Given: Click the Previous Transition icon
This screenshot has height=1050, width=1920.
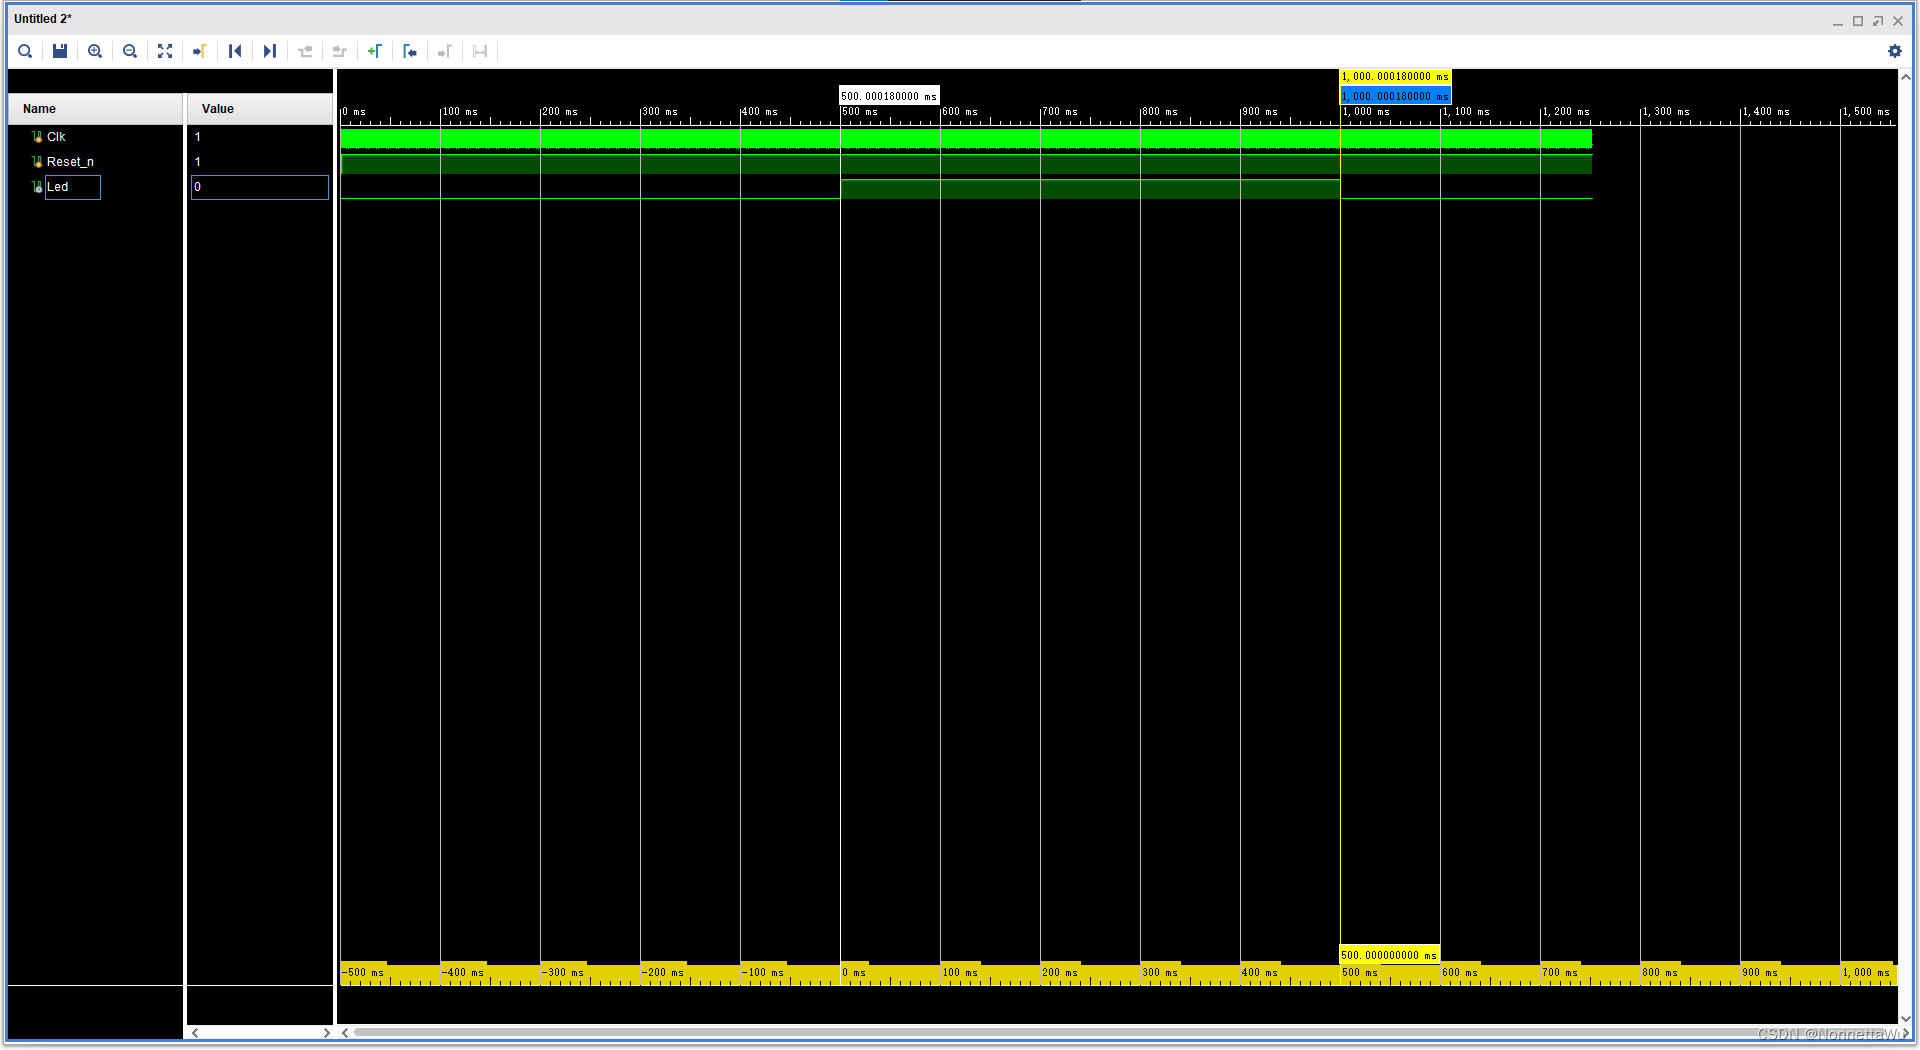Looking at the screenshot, I should click(x=305, y=51).
